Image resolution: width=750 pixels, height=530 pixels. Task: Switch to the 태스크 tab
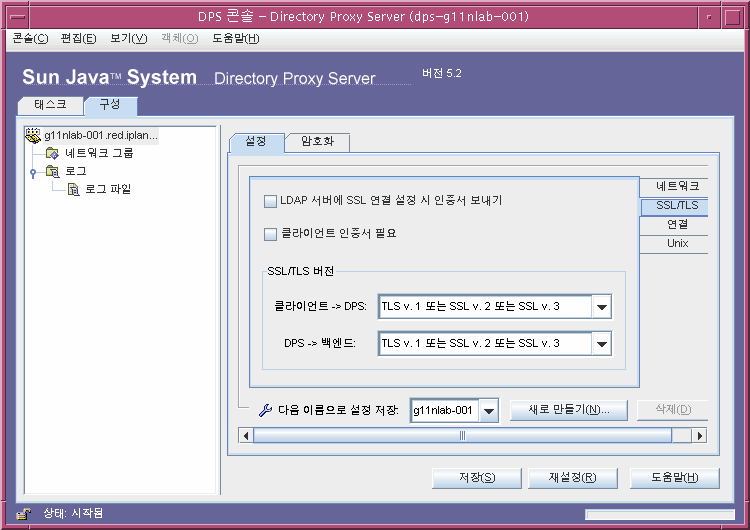[50, 105]
